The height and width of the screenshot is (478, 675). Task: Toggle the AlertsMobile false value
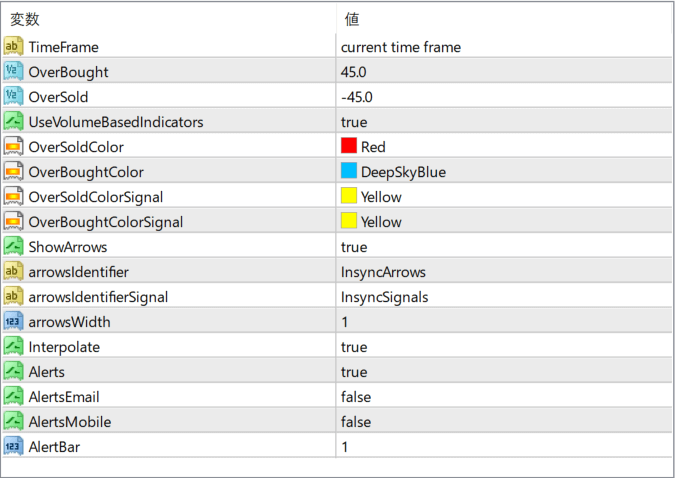click(x=504, y=422)
